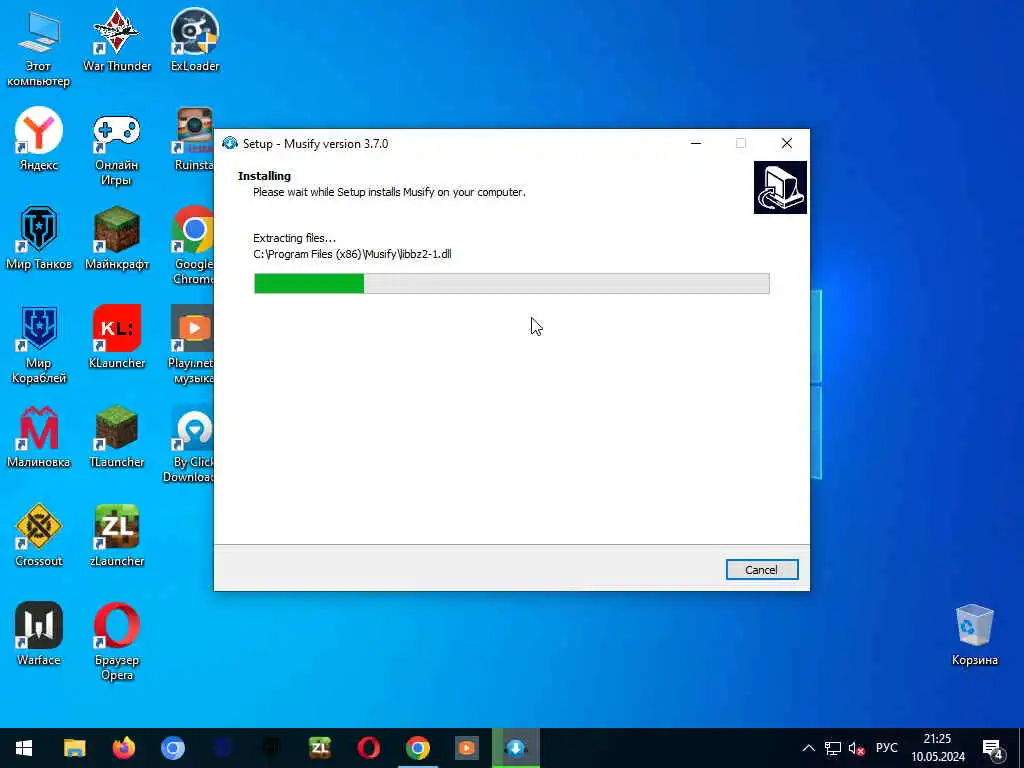Open the notification center with 4 alerts

coord(992,748)
